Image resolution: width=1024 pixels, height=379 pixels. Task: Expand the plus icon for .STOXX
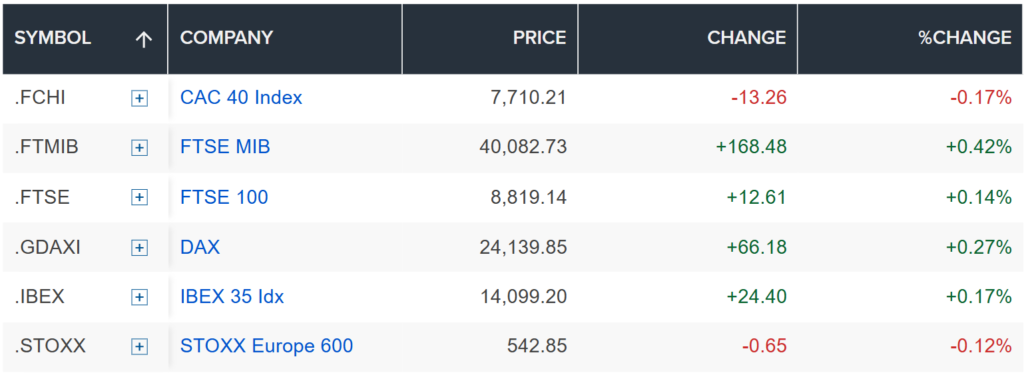(139, 346)
